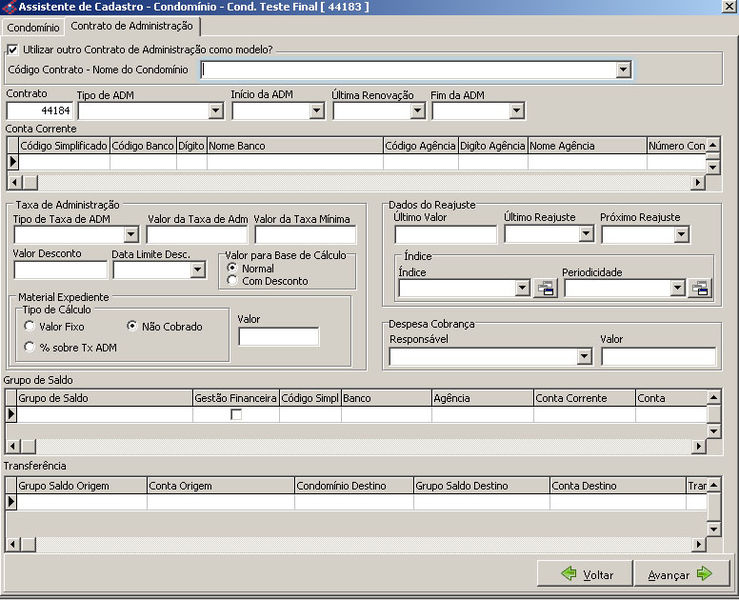Click the Valor da Taxa Mínima field
Screen dimensions: 739x600
pyautogui.click(x=305, y=235)
